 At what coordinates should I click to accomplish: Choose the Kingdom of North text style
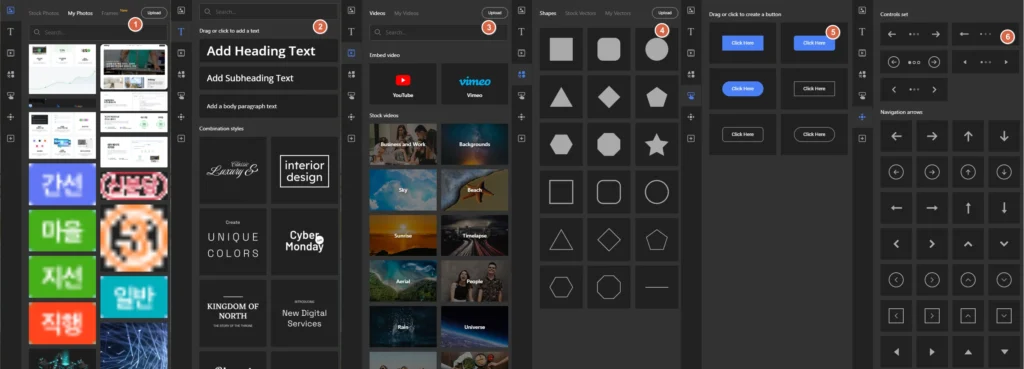click(x=232, y=313)
